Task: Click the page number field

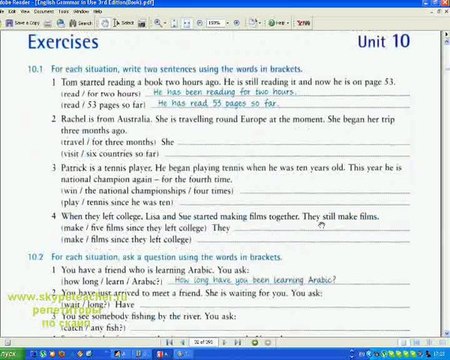Action: pos(203,342)
